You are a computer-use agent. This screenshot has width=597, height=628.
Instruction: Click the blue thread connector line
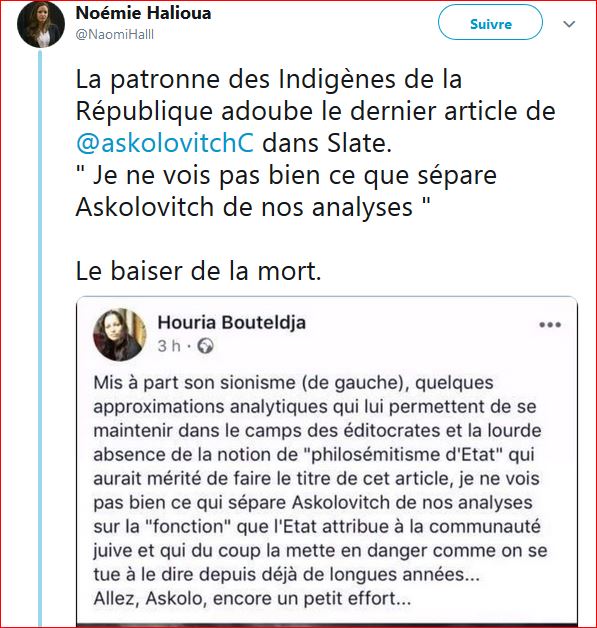click(x=40, y=336)
